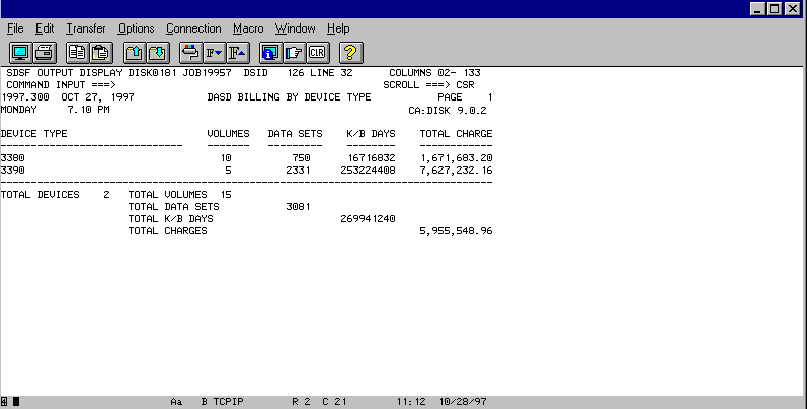The image size is (807, 409).
Task: Open the Help menu
Action: click(x=338, y=29)
